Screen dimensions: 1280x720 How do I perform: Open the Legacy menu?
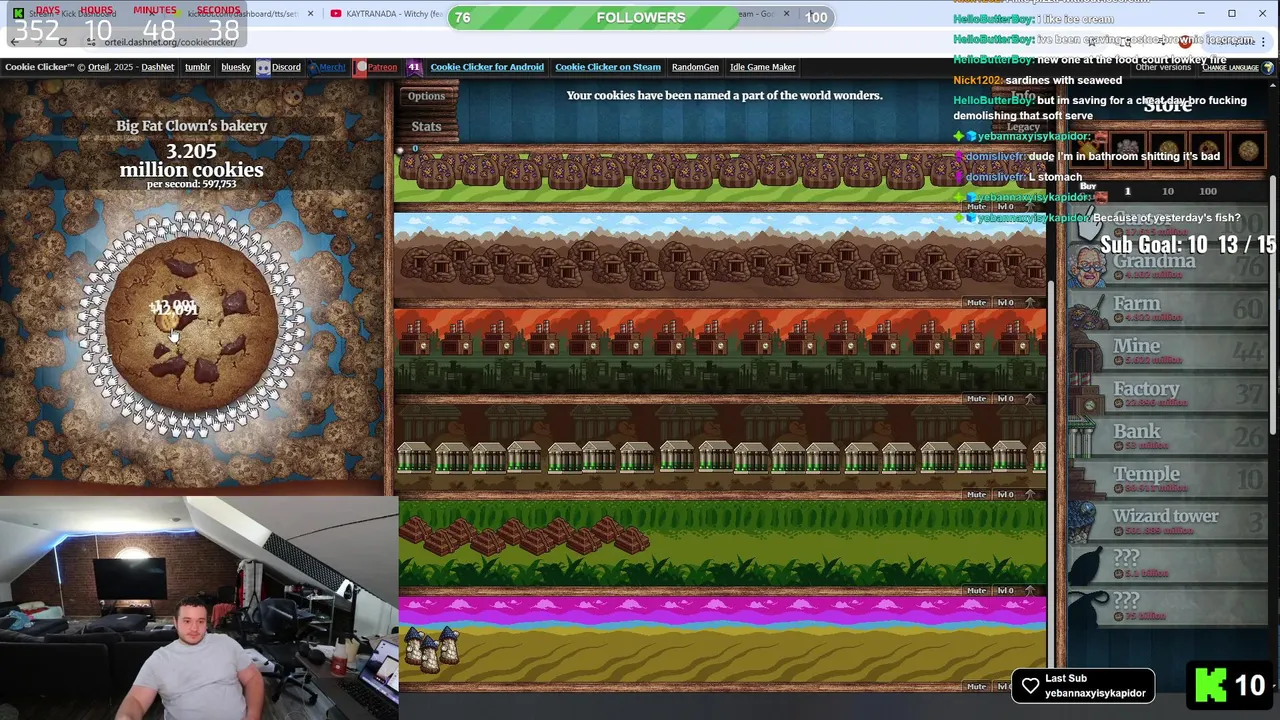click(x=1023, y=127)
